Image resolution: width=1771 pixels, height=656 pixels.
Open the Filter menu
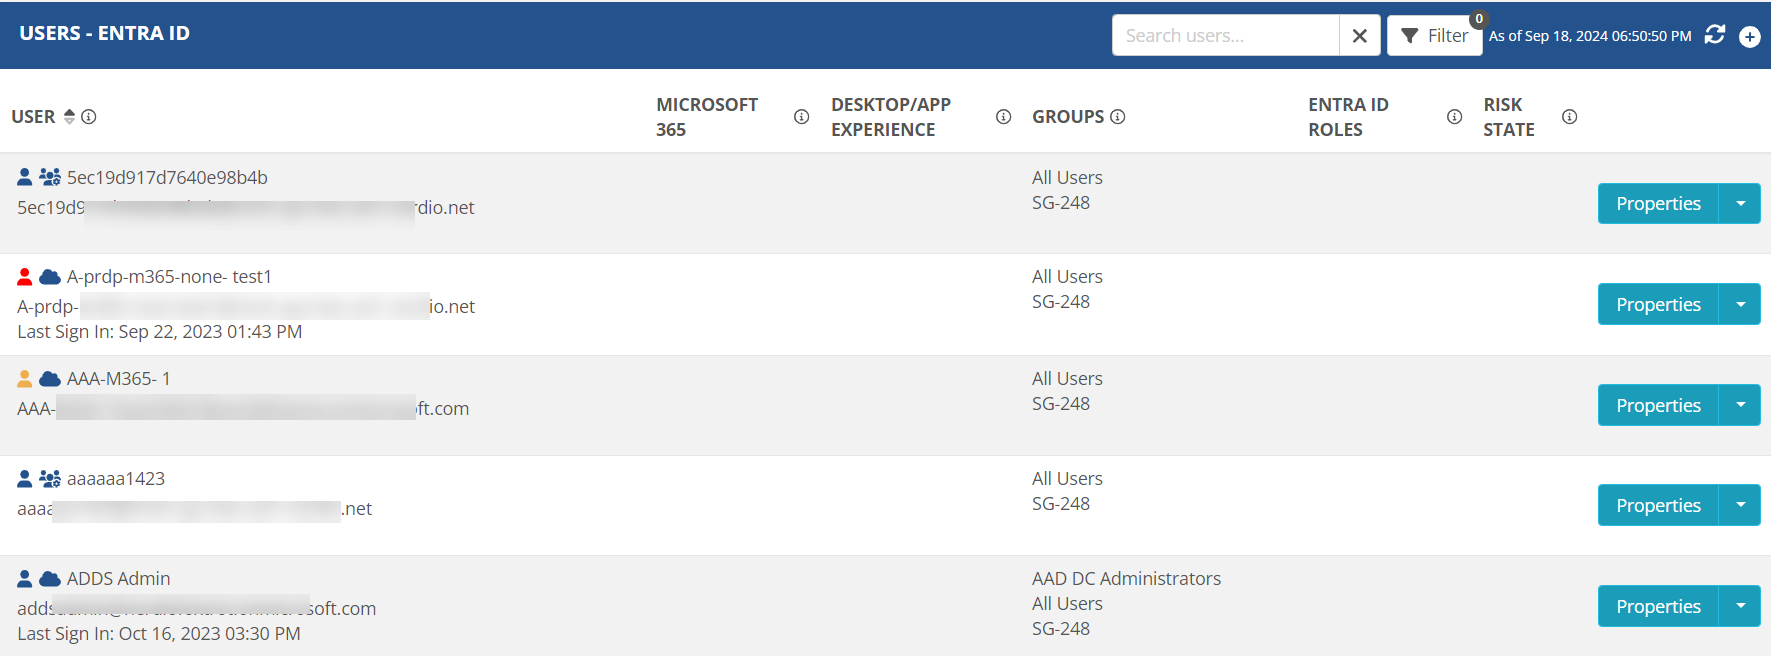(x=1435, y=36)
